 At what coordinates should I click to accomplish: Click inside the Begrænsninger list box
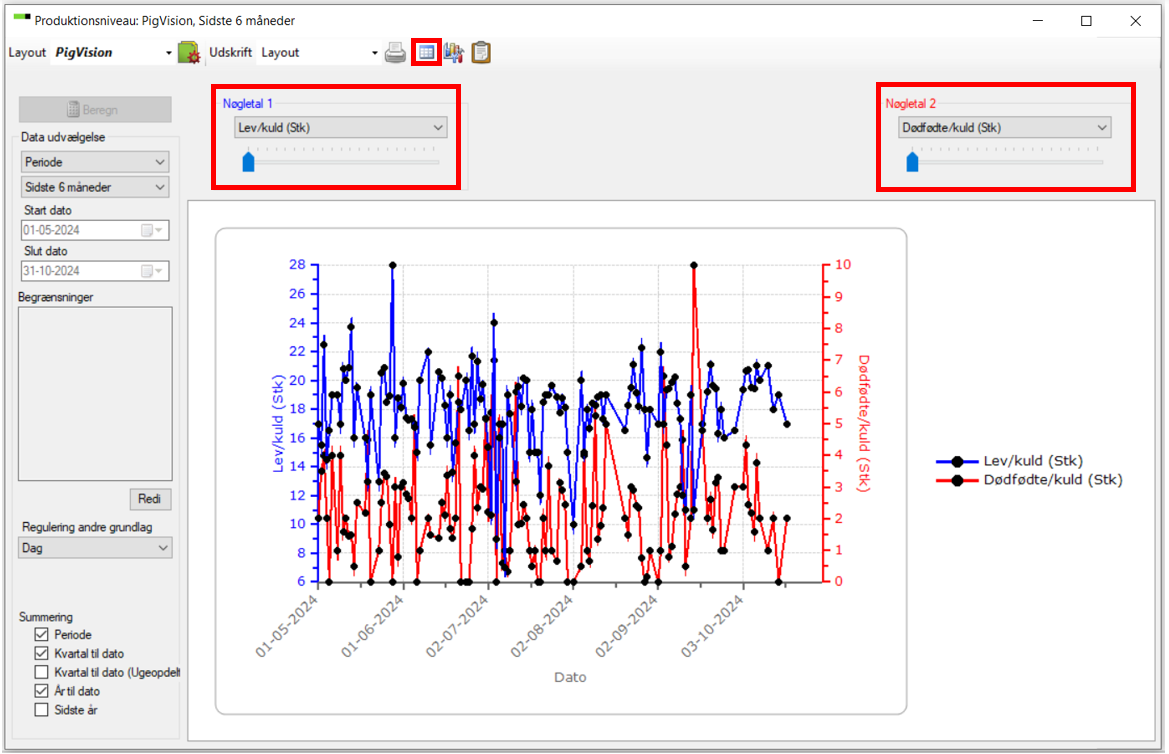pos(95,394)
